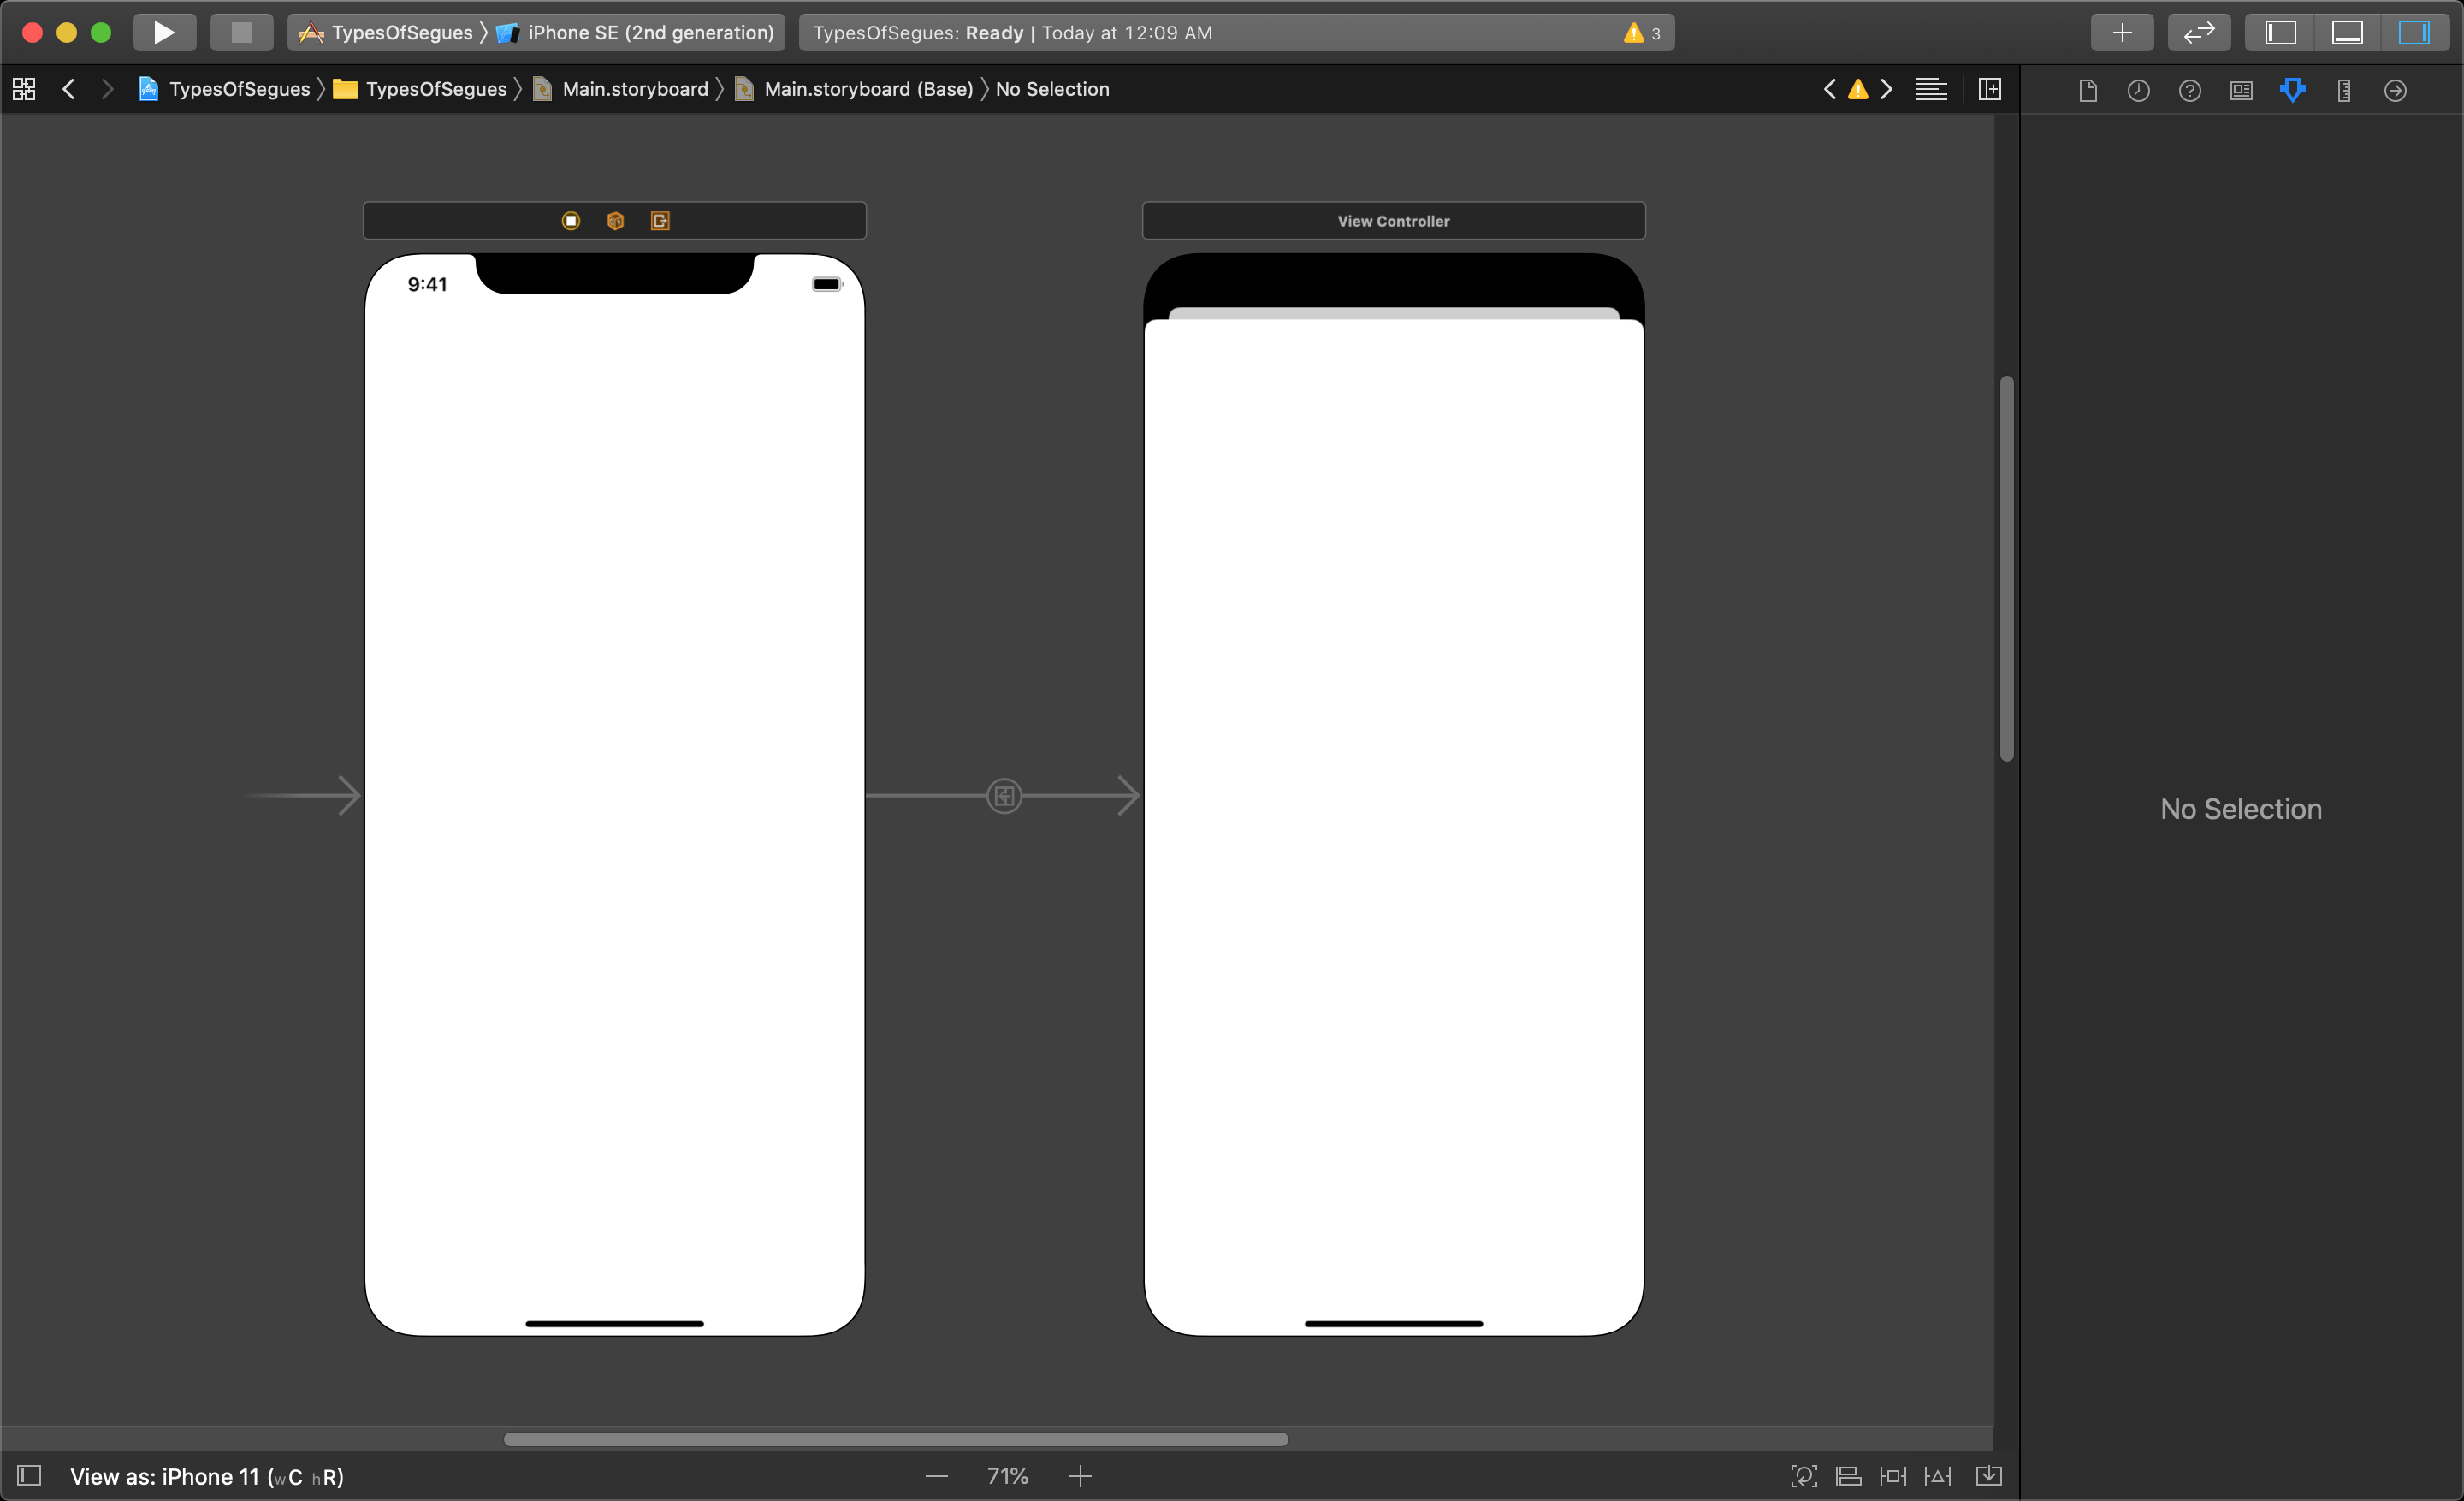Open Resolve Auto Layout Issues menu

1937,1476
